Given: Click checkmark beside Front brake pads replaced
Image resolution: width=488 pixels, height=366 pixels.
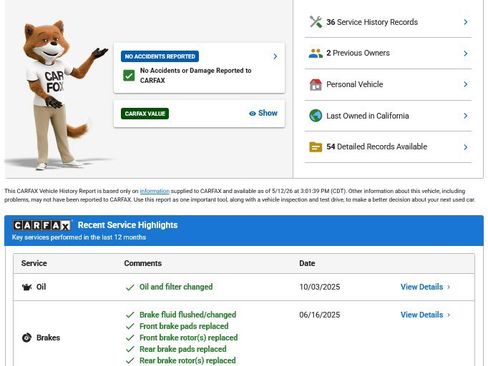Looking at the screenshot, I should click(x=130, y=326).
